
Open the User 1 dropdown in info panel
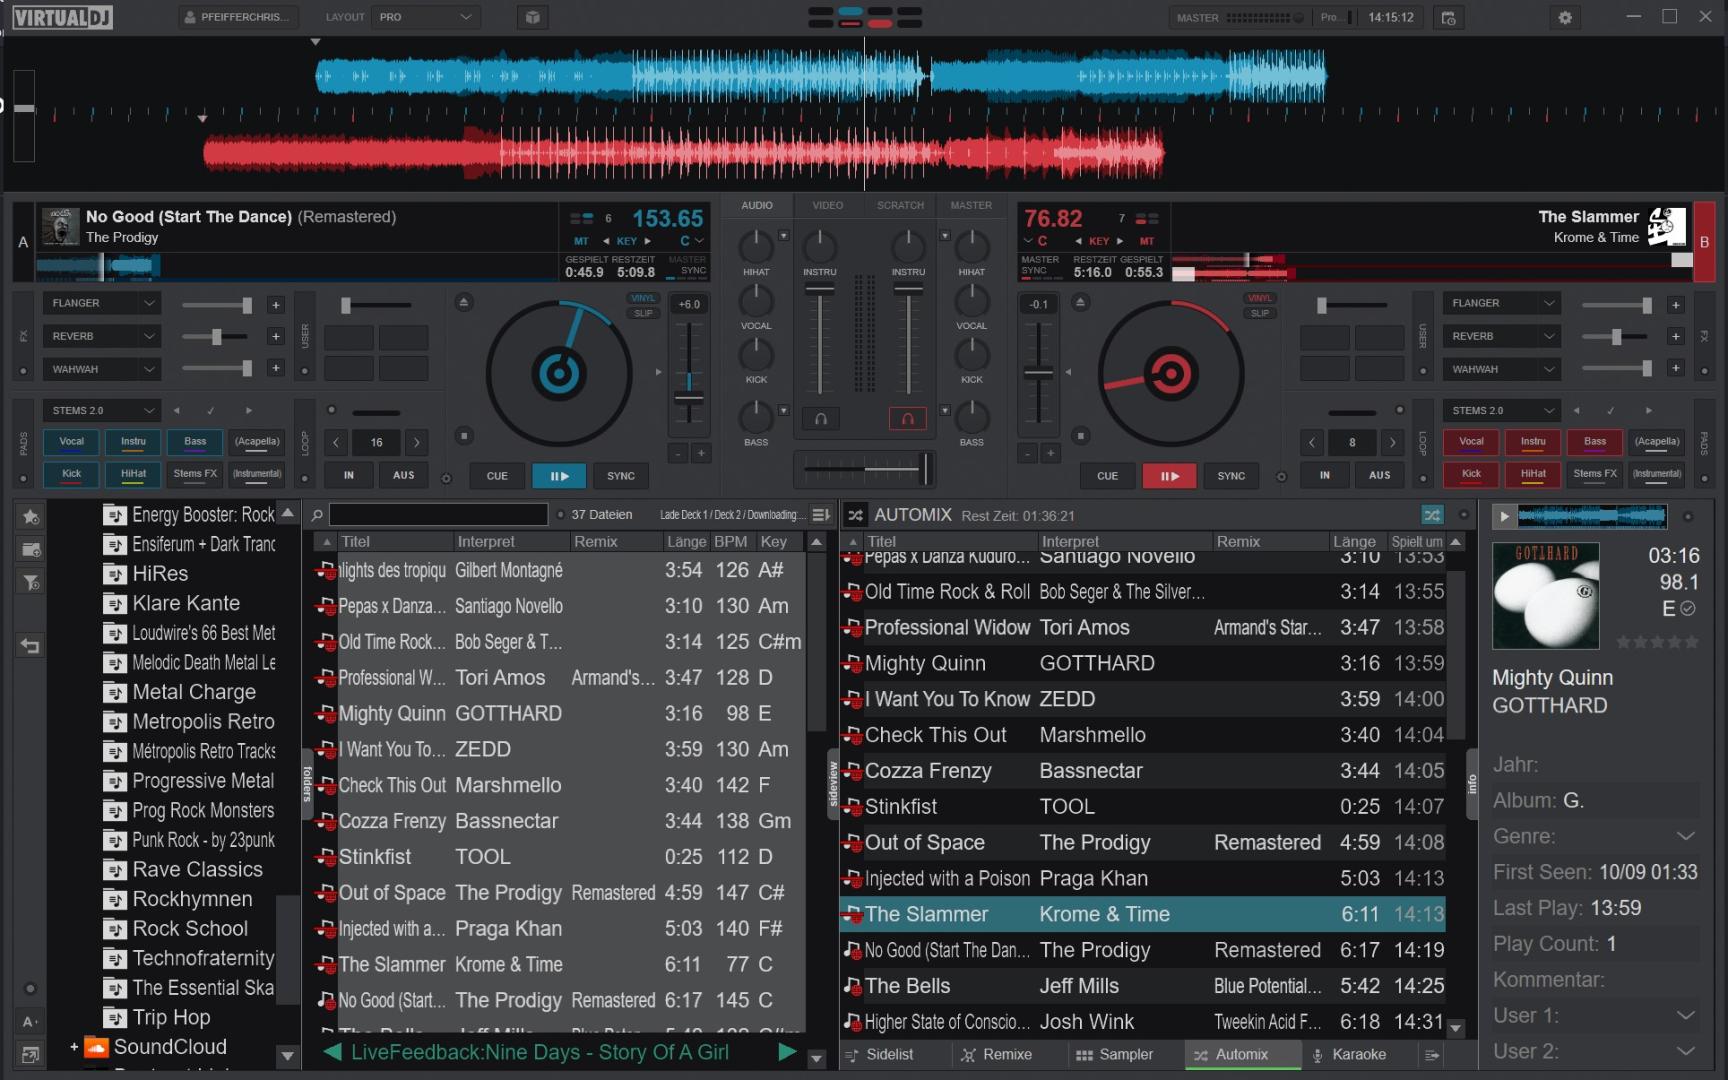(1685, 1016)
